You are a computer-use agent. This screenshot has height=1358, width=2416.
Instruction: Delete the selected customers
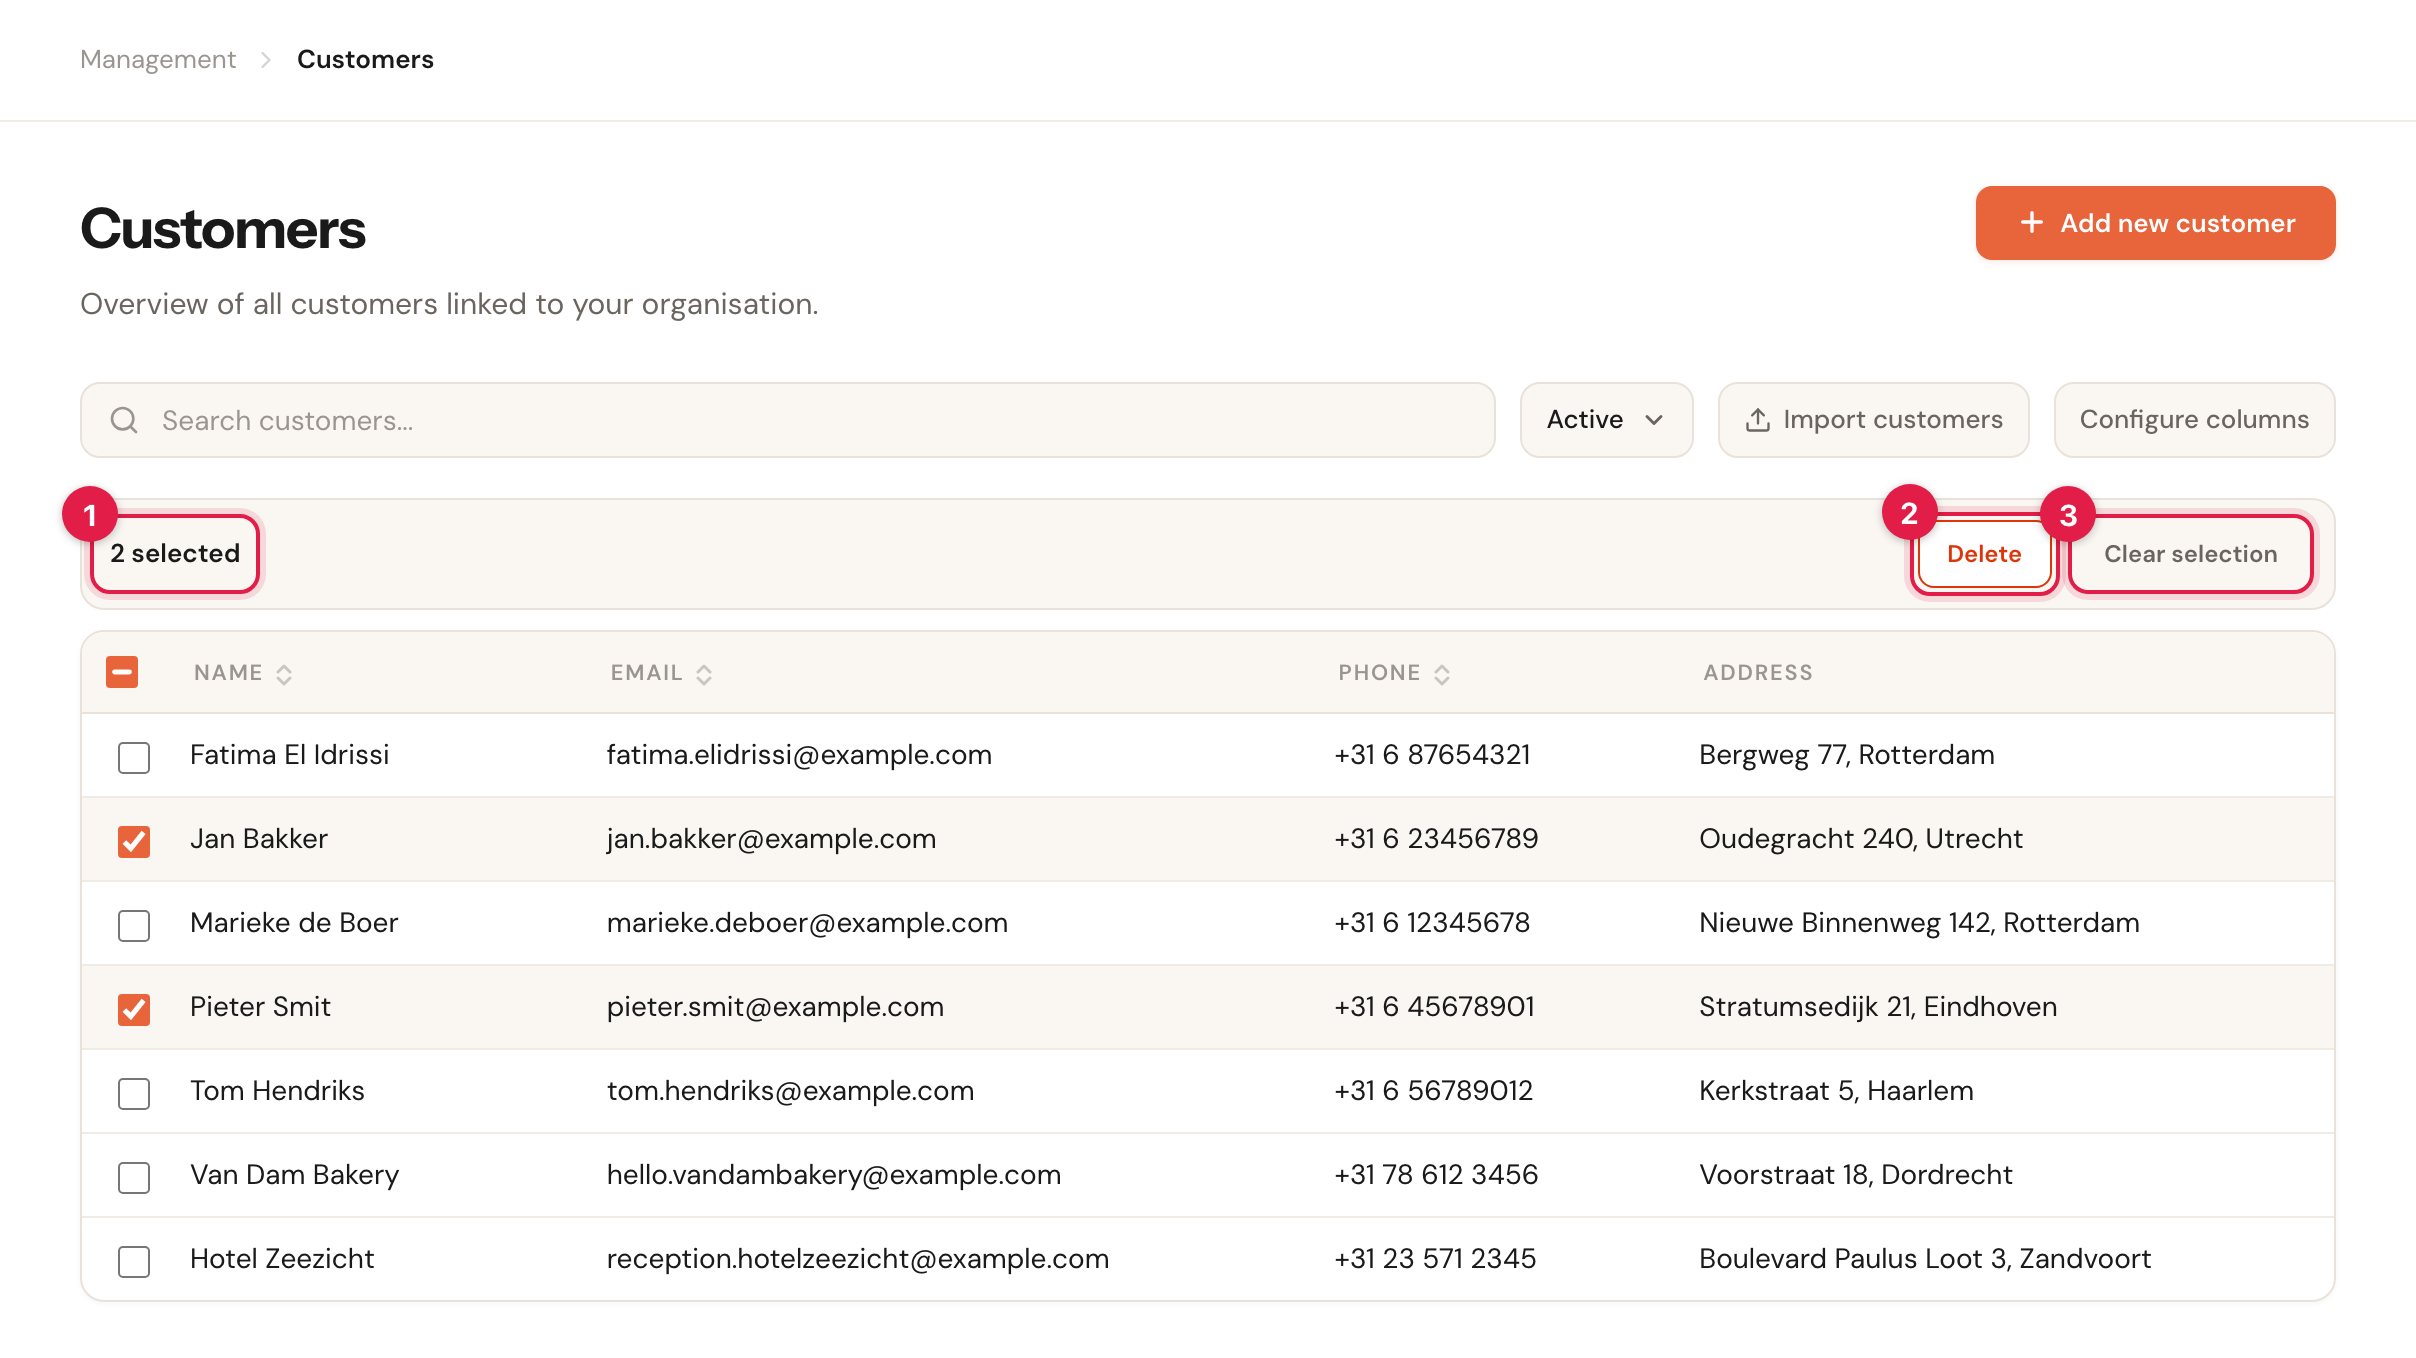(1984, 554)
